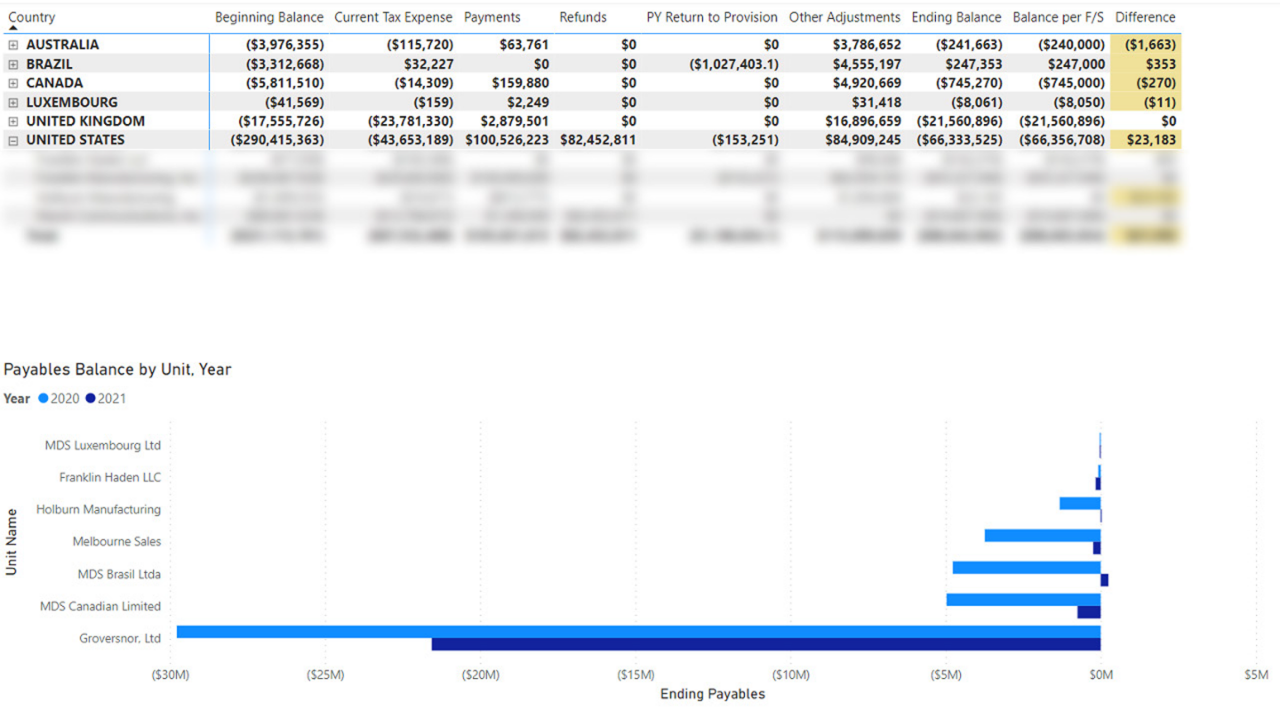Sort by Beginning Balance column header
Screen dimensions: 1280x721
point(269,17)
